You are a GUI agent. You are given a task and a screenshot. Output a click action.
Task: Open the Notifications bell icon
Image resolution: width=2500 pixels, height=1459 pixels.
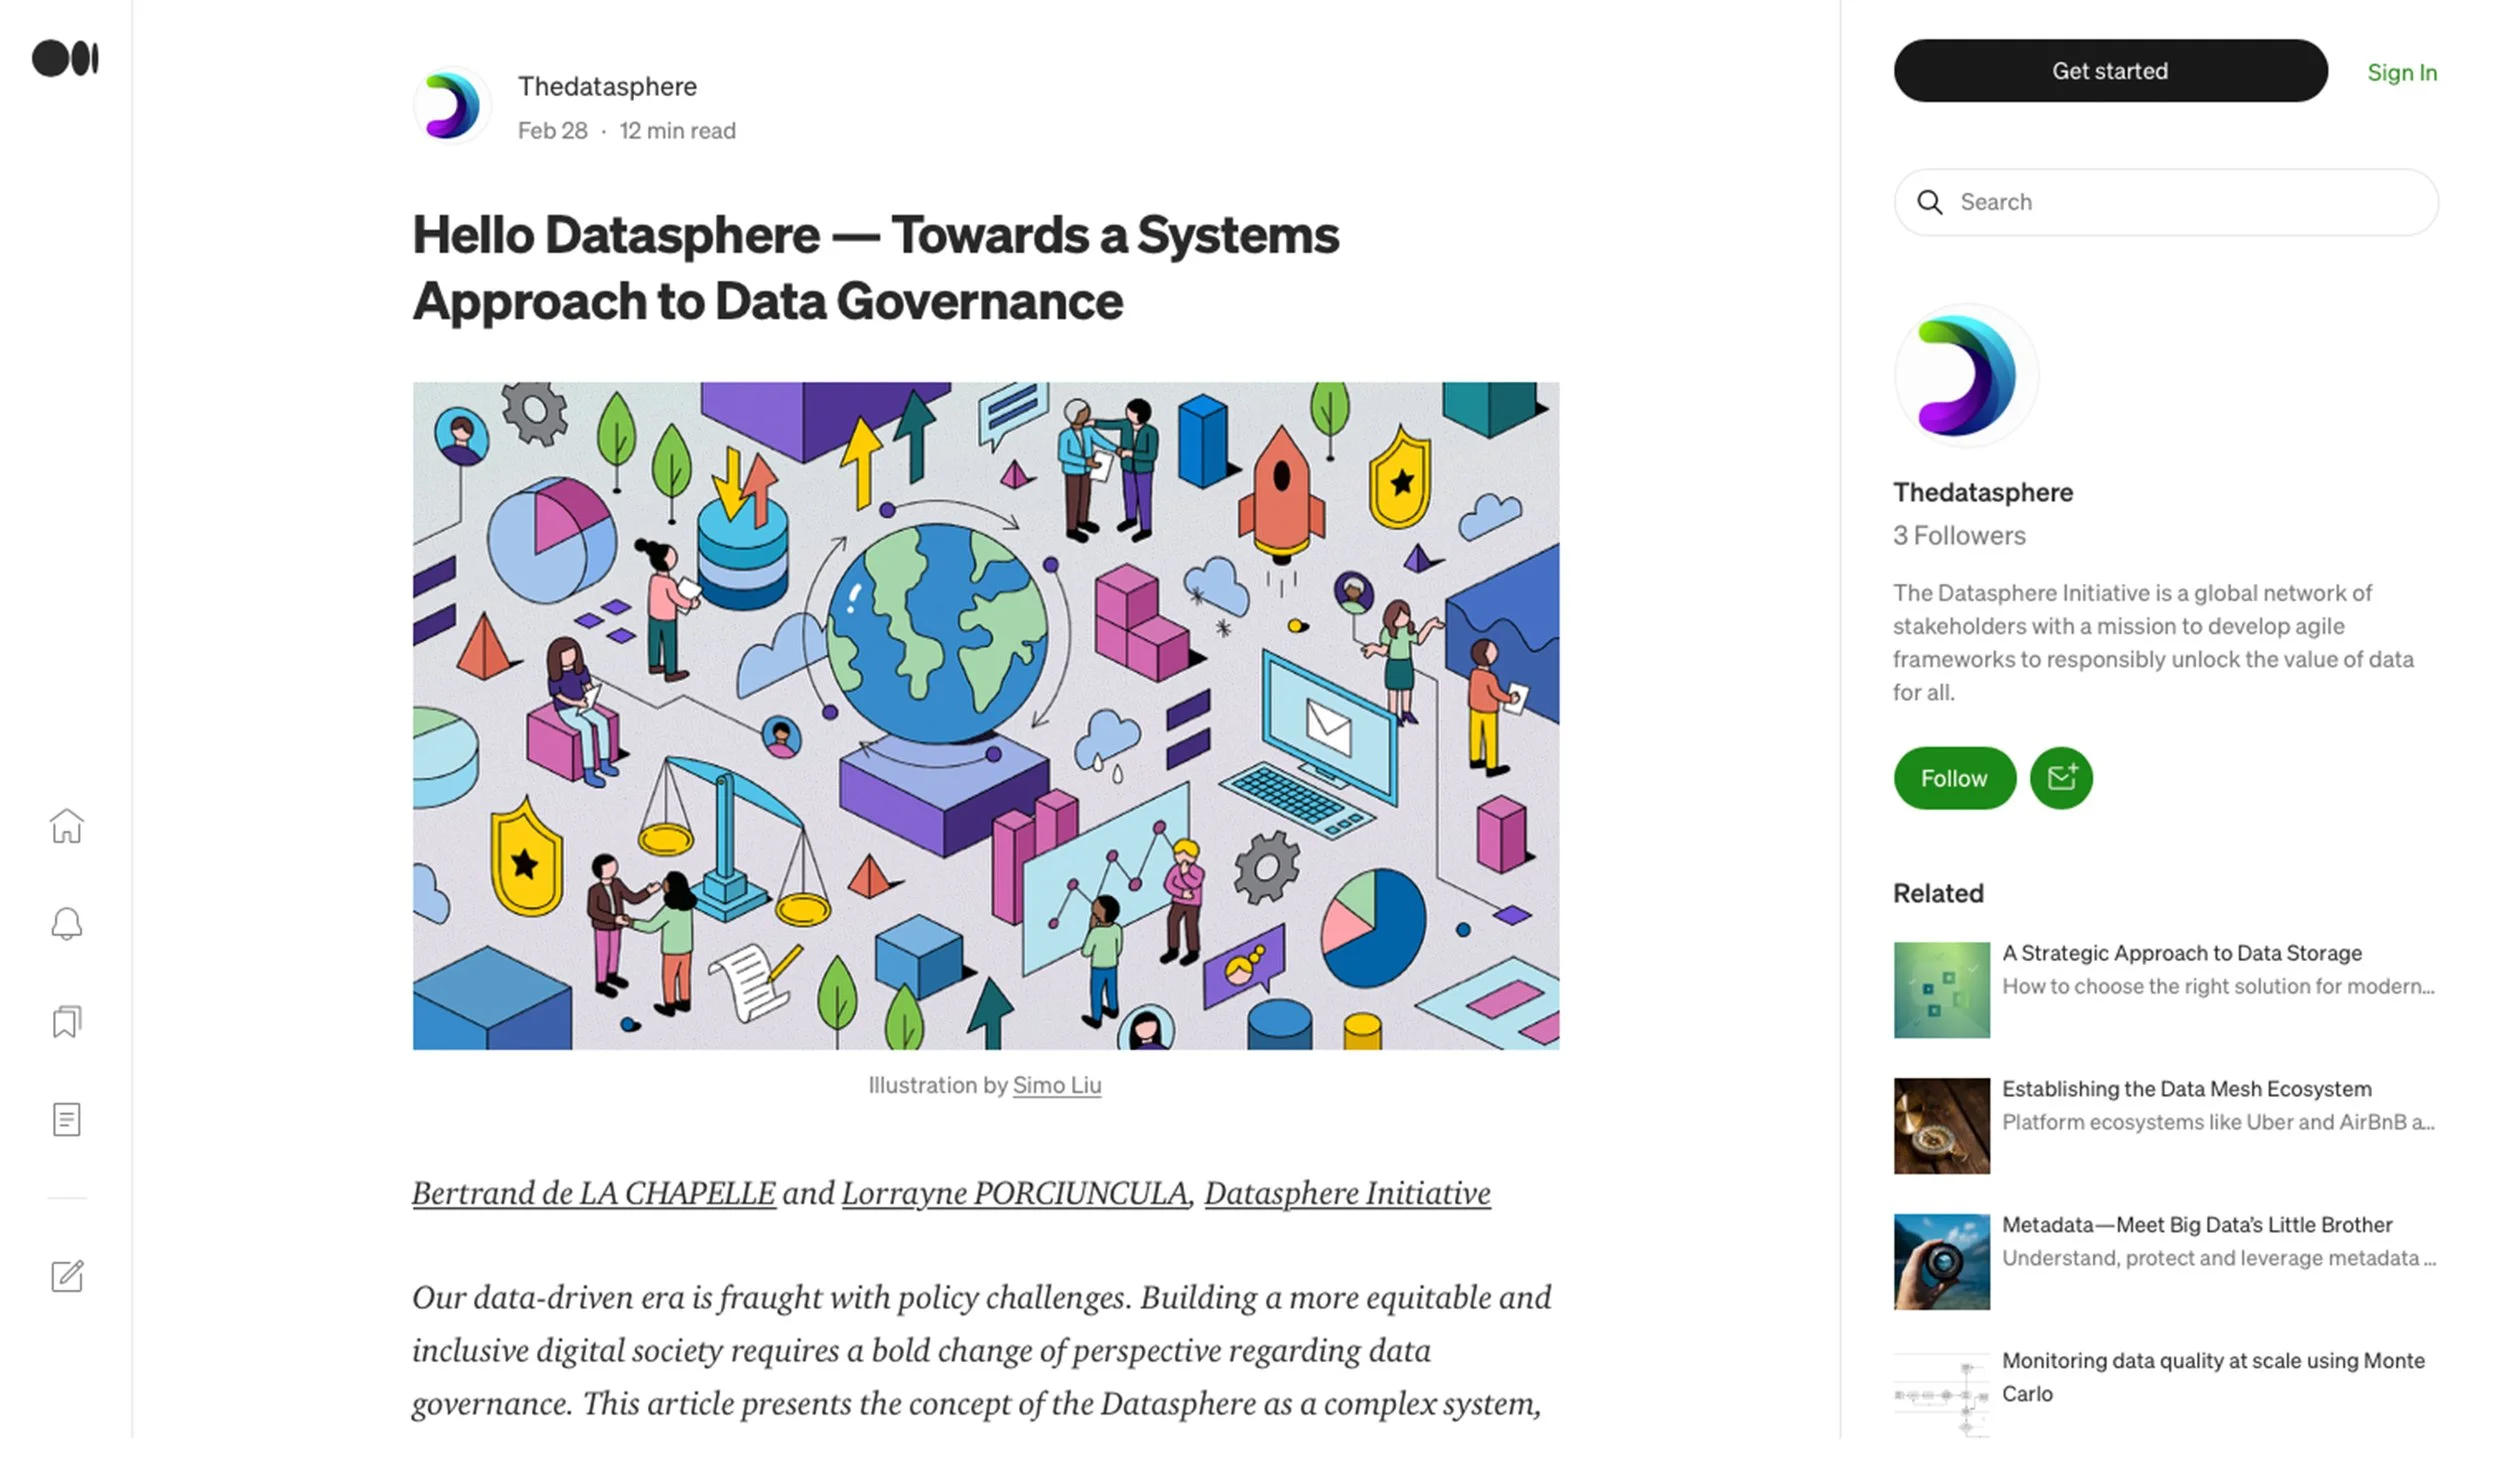click(x=67, y=923)
